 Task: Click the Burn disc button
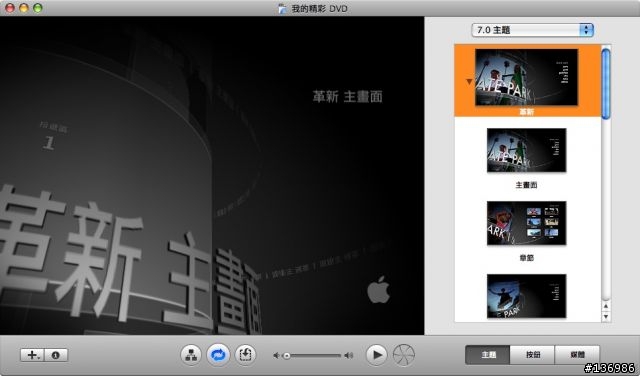pyautogui.click(x=404, y=355)
